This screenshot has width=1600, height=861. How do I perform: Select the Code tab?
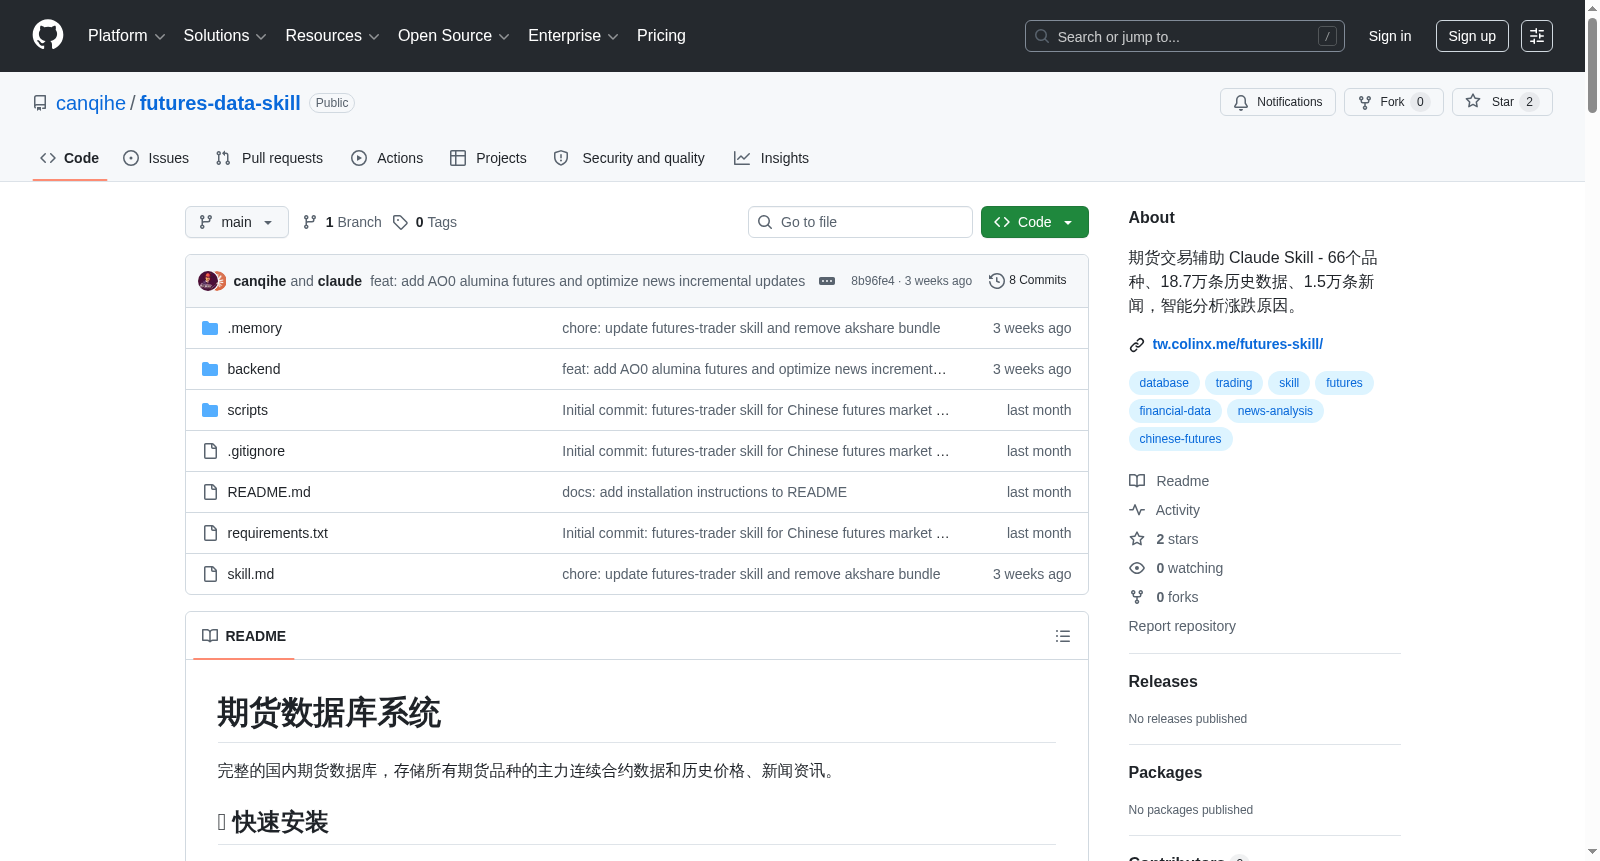[70, 158]
